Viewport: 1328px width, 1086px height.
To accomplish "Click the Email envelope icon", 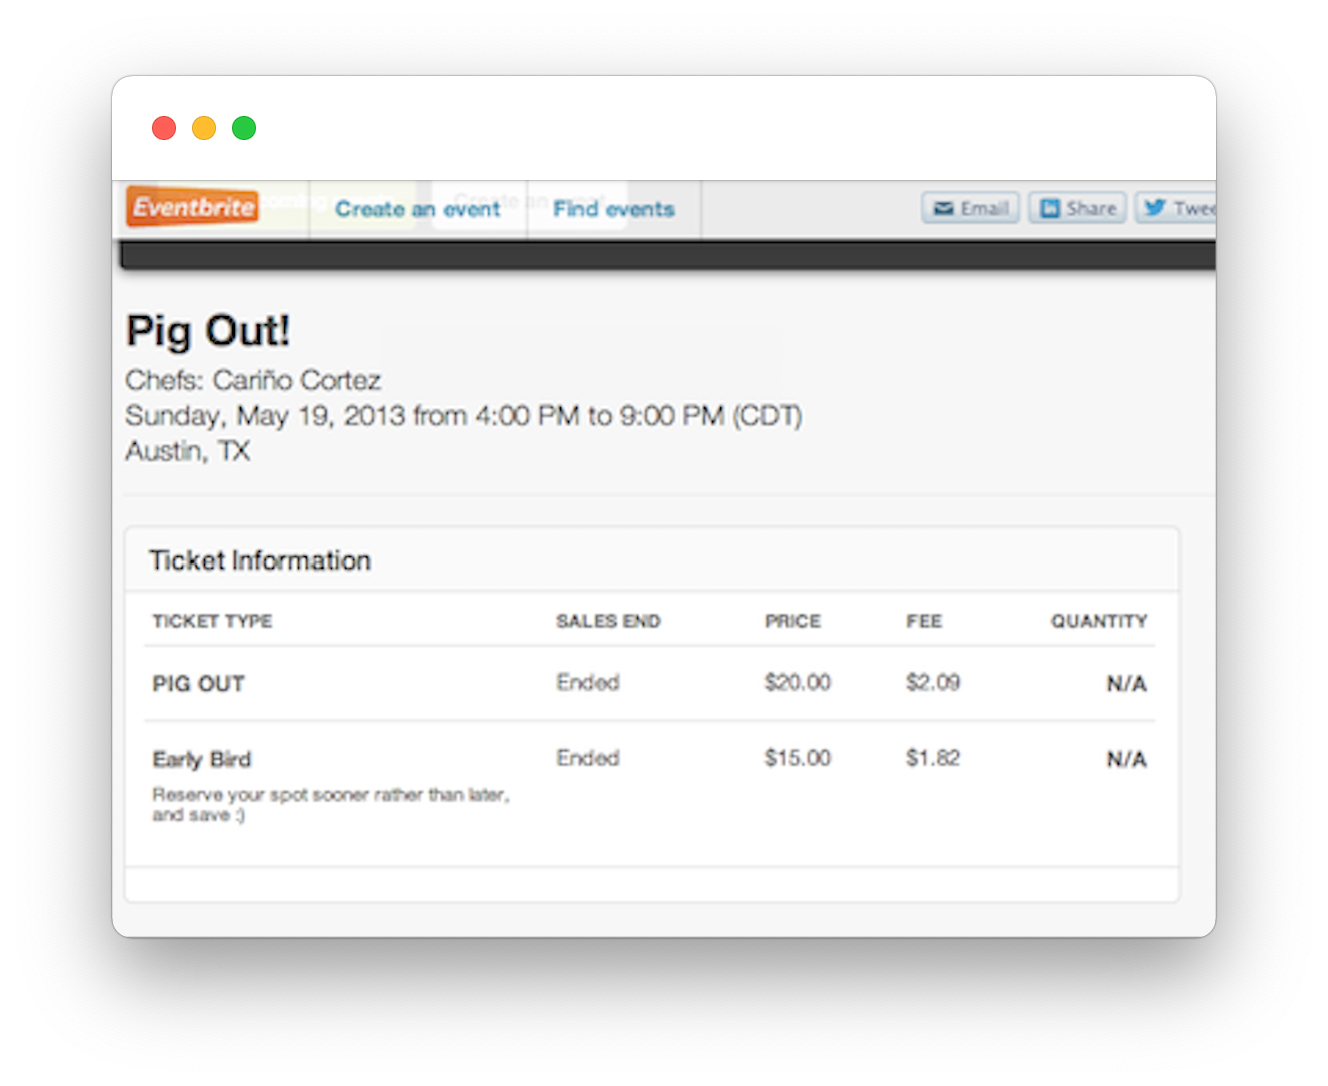I will tap(943, 208).
